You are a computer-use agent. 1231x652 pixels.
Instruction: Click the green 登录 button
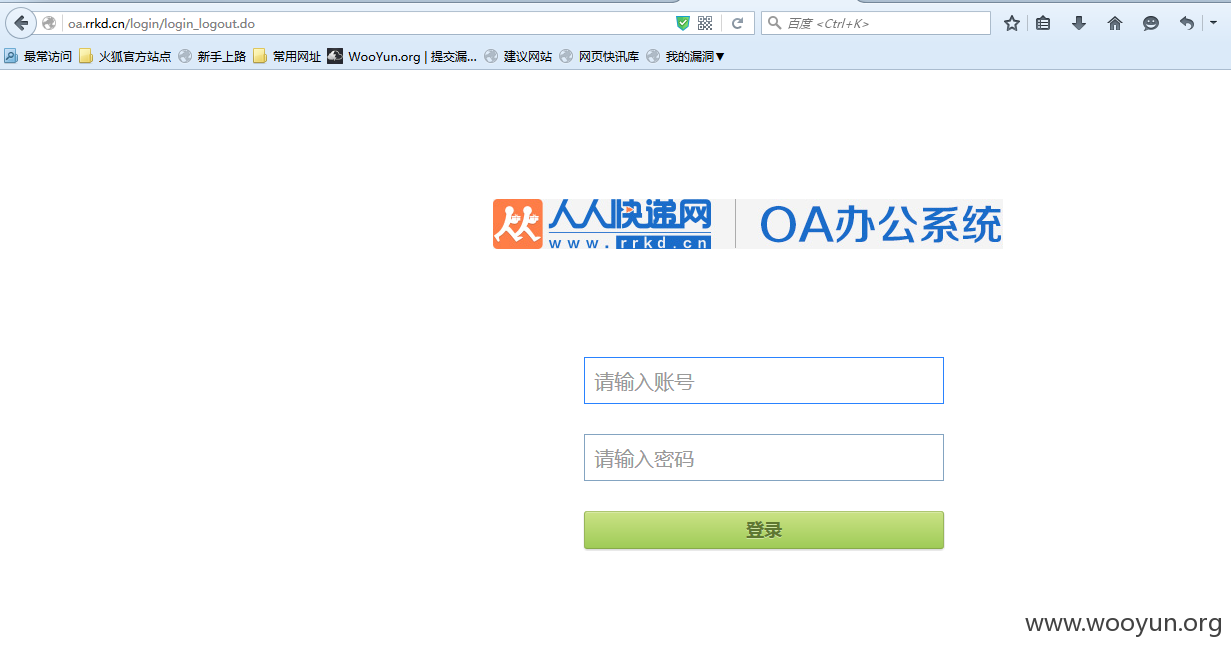764,530
